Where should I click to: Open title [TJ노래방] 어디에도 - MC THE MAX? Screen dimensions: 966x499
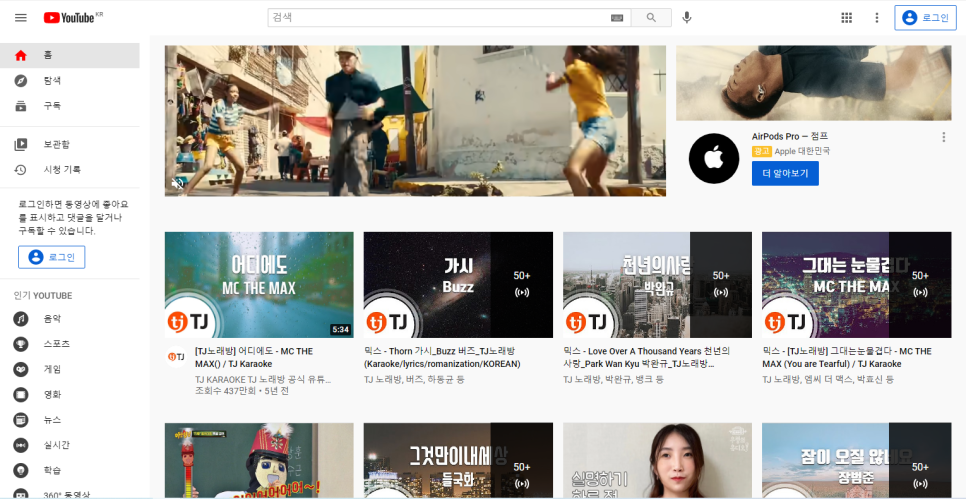coord(254,357)
